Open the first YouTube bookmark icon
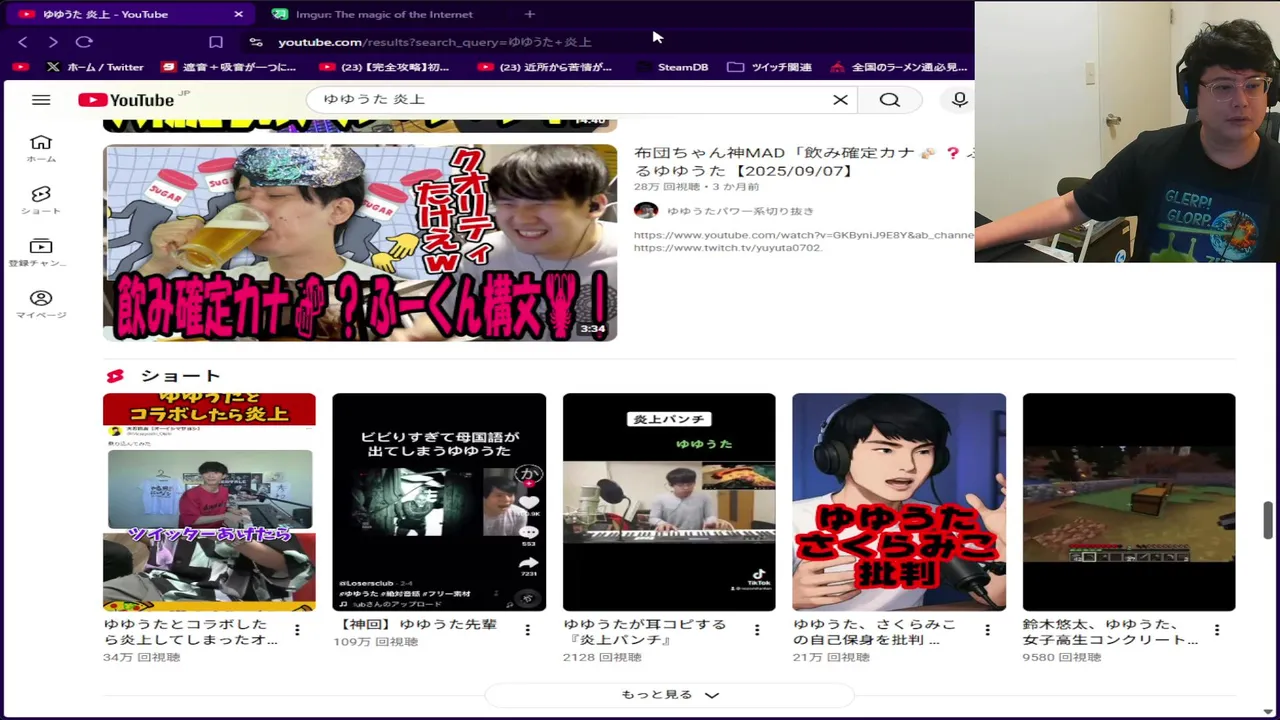 pos(19,67)
